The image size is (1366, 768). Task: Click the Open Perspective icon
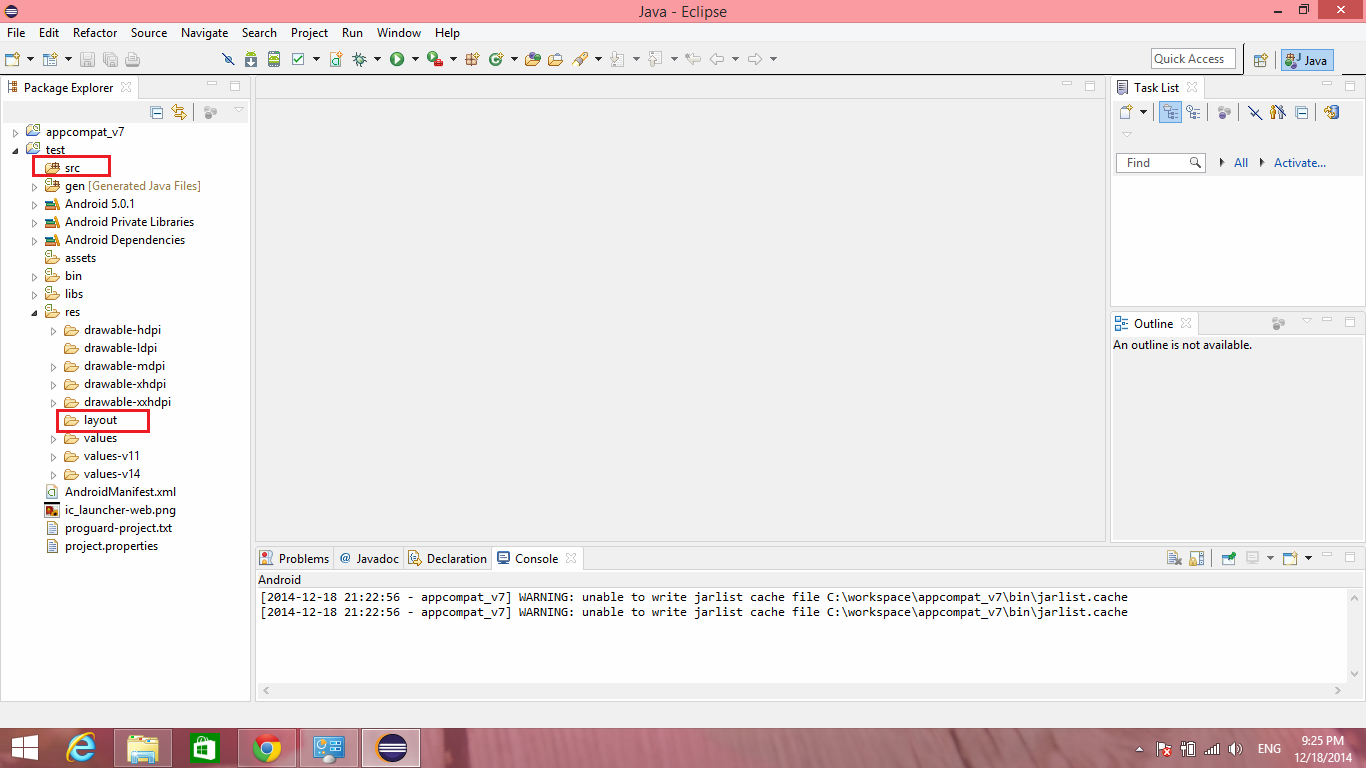pos(1261,60)
